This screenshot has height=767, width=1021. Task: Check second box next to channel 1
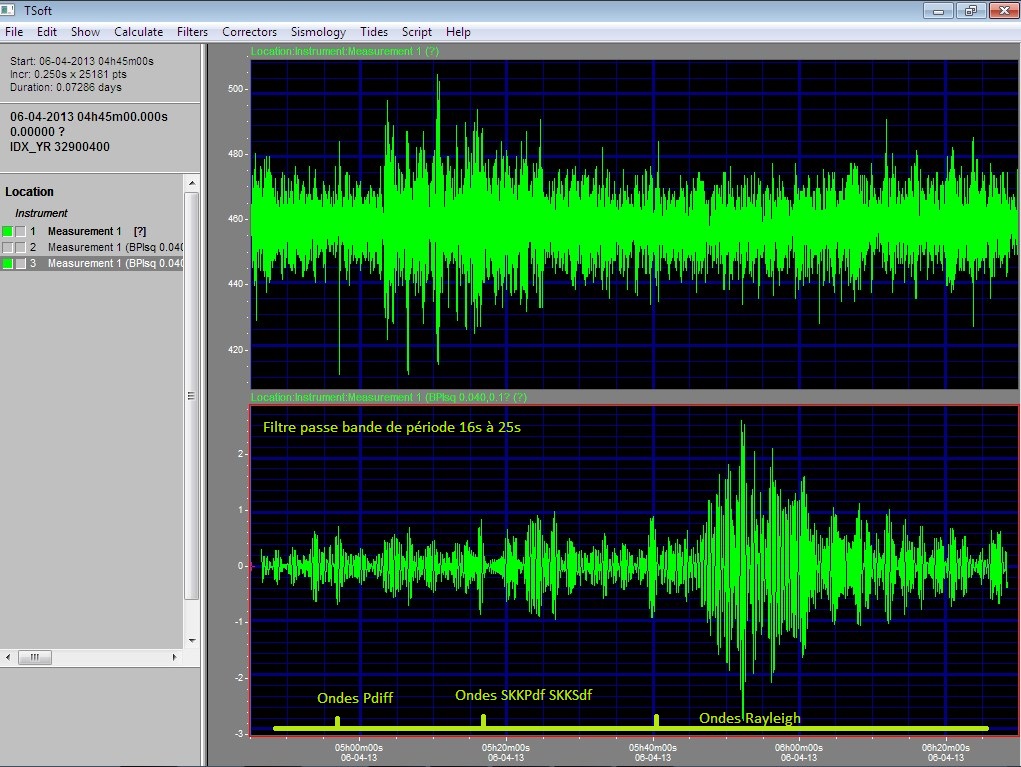(x=20, y=231)
